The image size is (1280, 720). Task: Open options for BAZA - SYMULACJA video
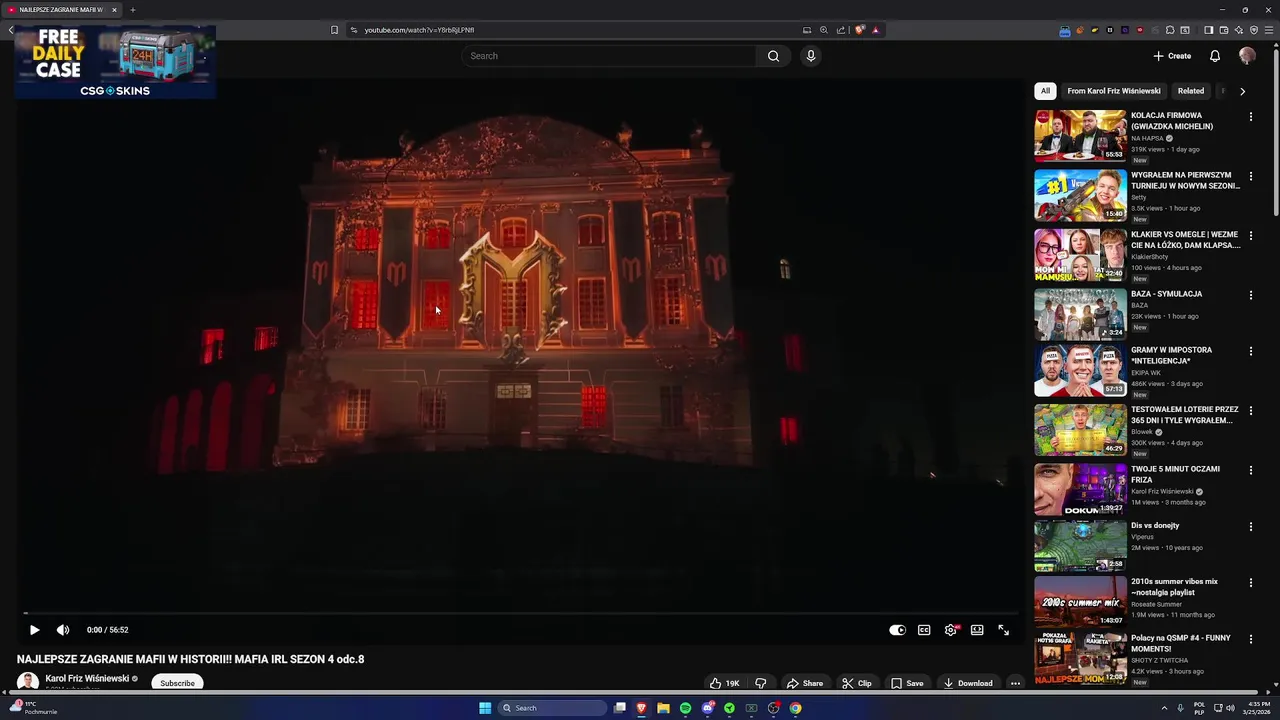(1250, 295)
